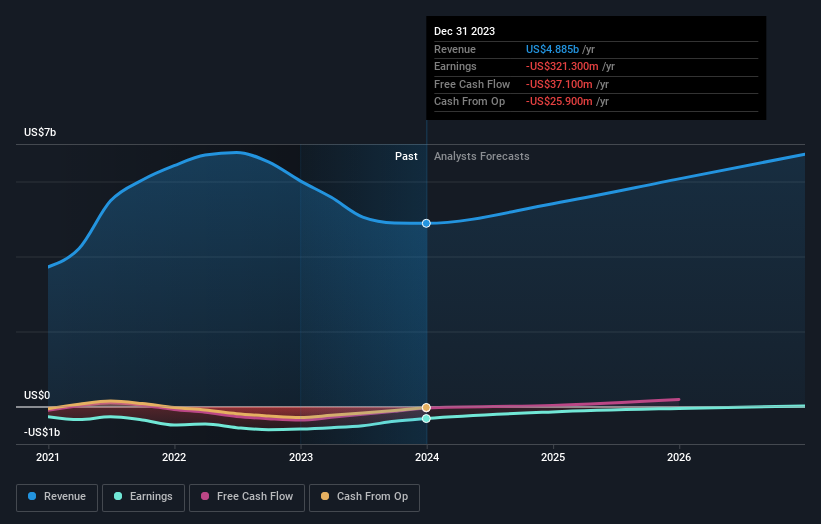Toggle the Earnings legend button

143,497
